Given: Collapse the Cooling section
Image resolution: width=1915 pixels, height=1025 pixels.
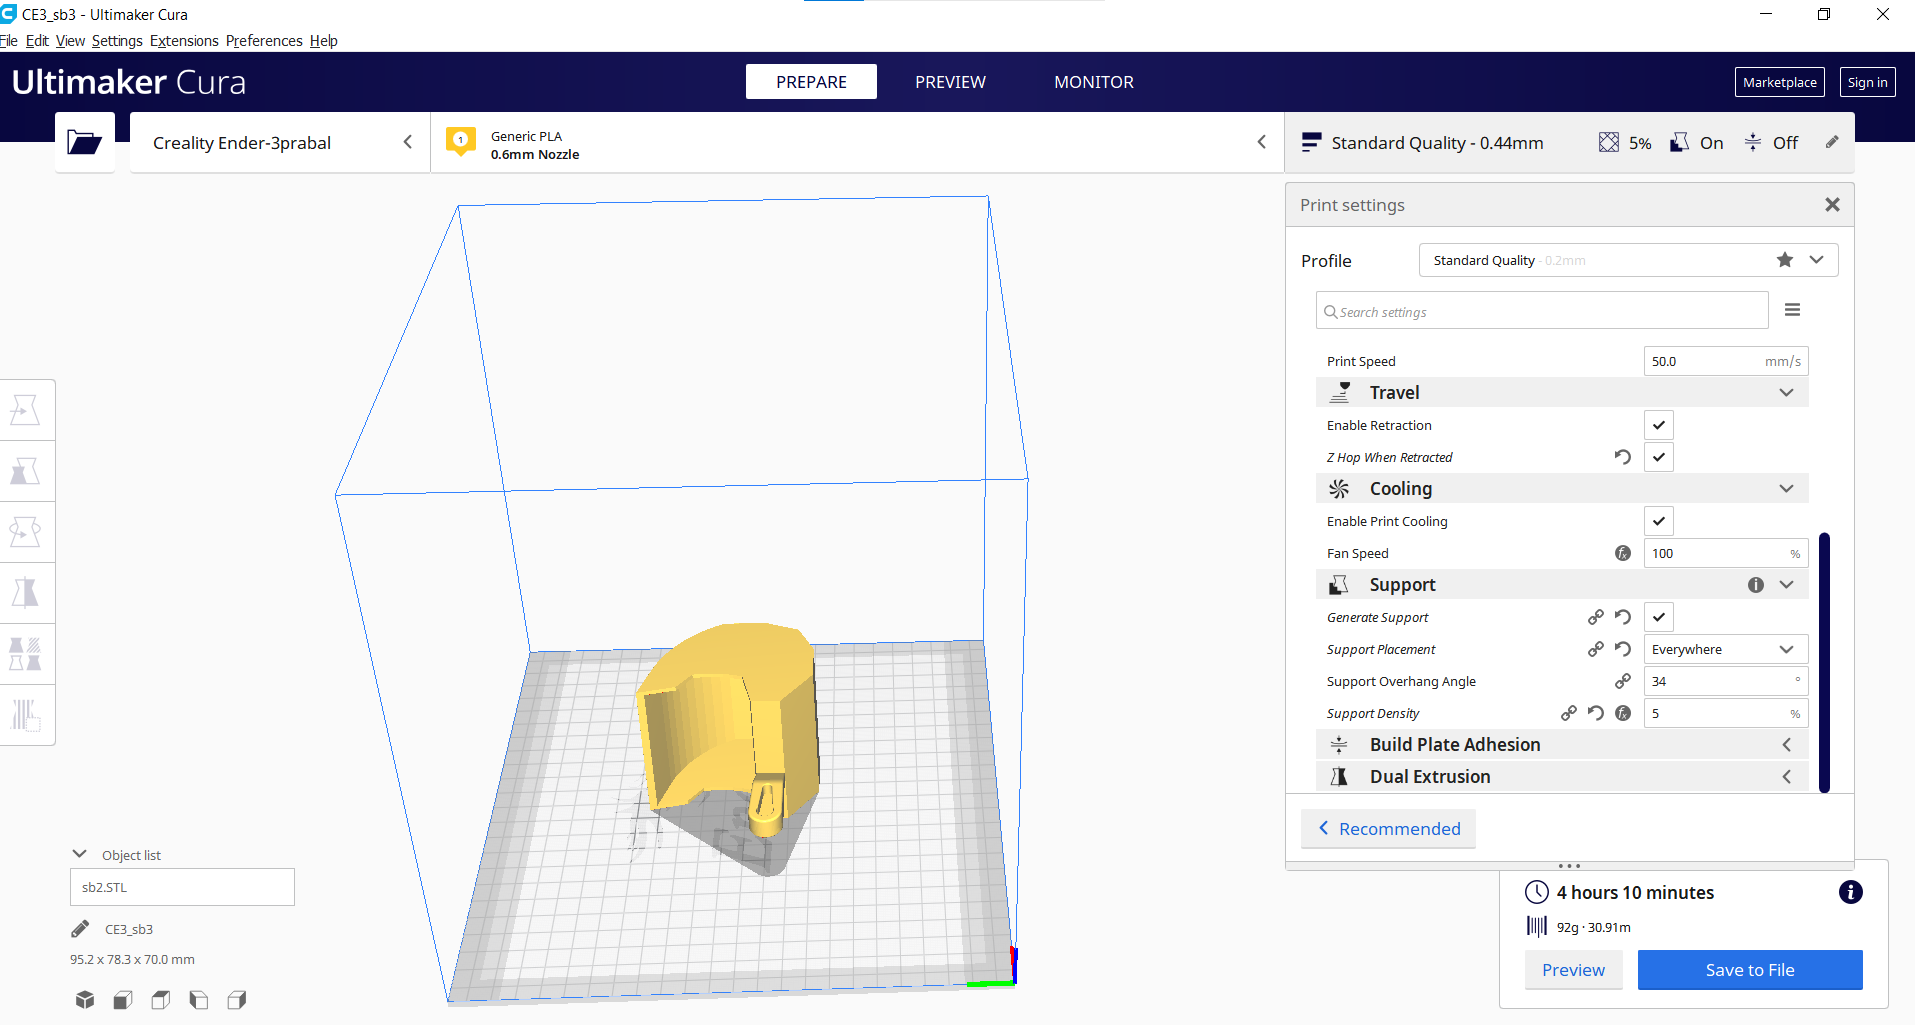Looking at the screenshot, I should click(1562, 489).
